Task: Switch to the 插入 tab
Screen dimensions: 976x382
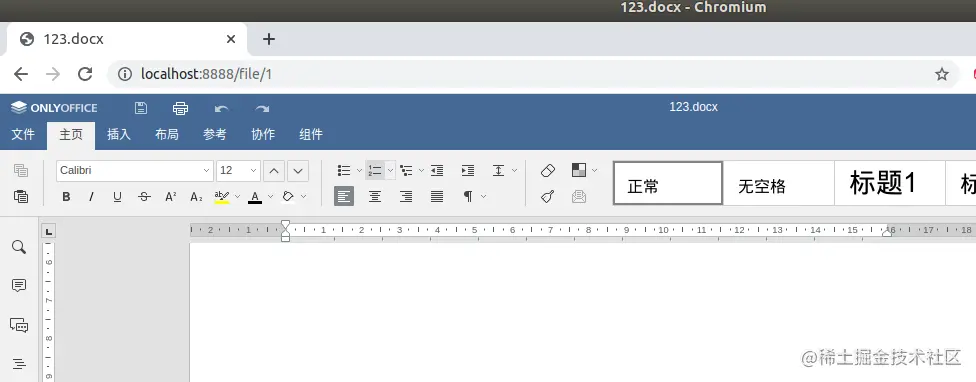Action: tap(119, 134)
